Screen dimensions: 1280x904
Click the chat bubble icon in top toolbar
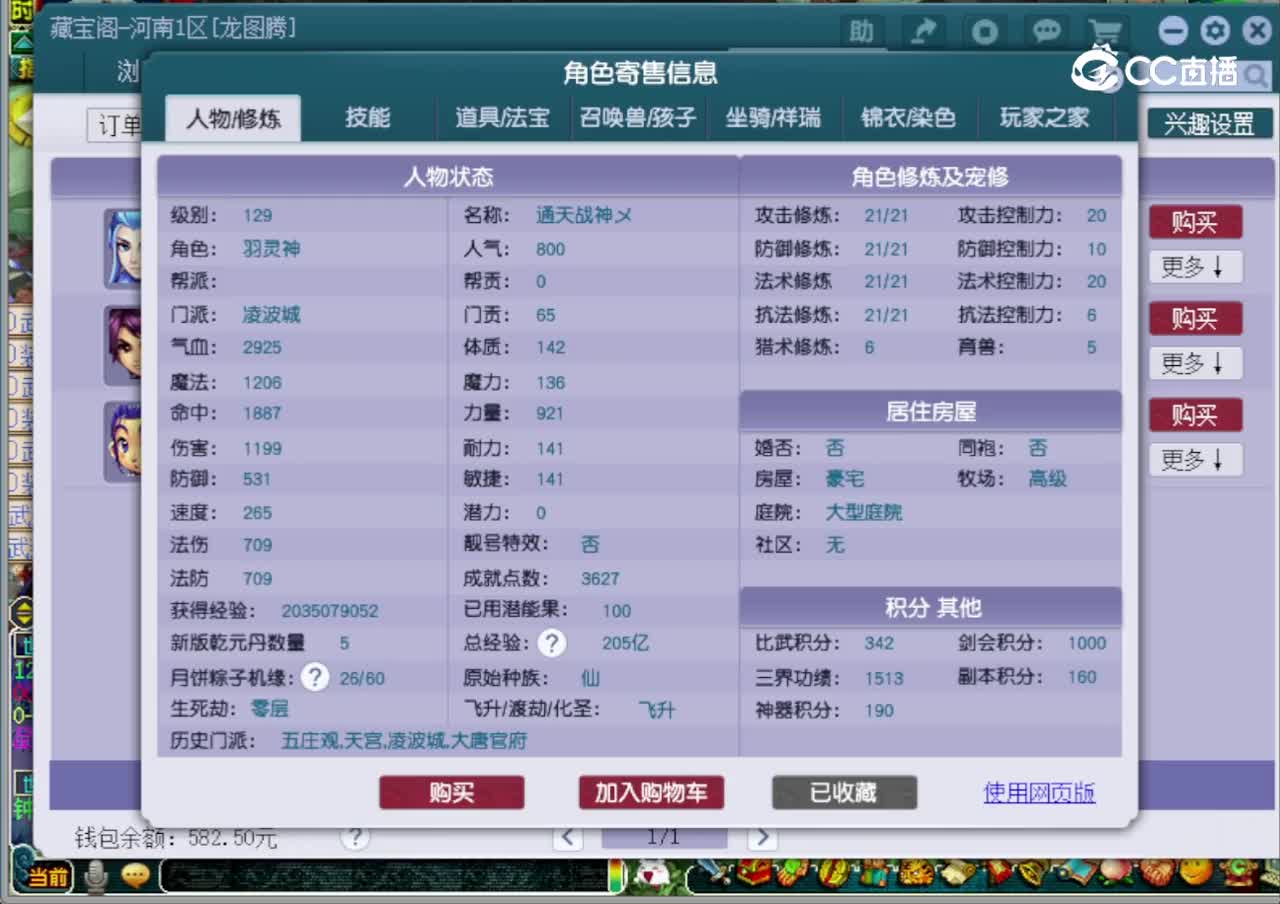1046,31
